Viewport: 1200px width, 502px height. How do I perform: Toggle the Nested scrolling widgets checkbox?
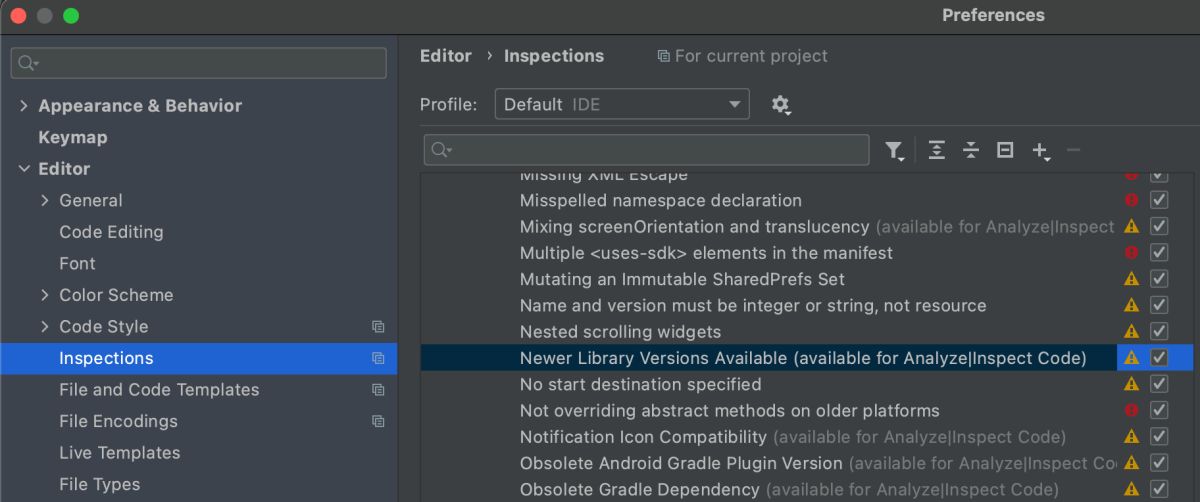(x=1159, y=331)
